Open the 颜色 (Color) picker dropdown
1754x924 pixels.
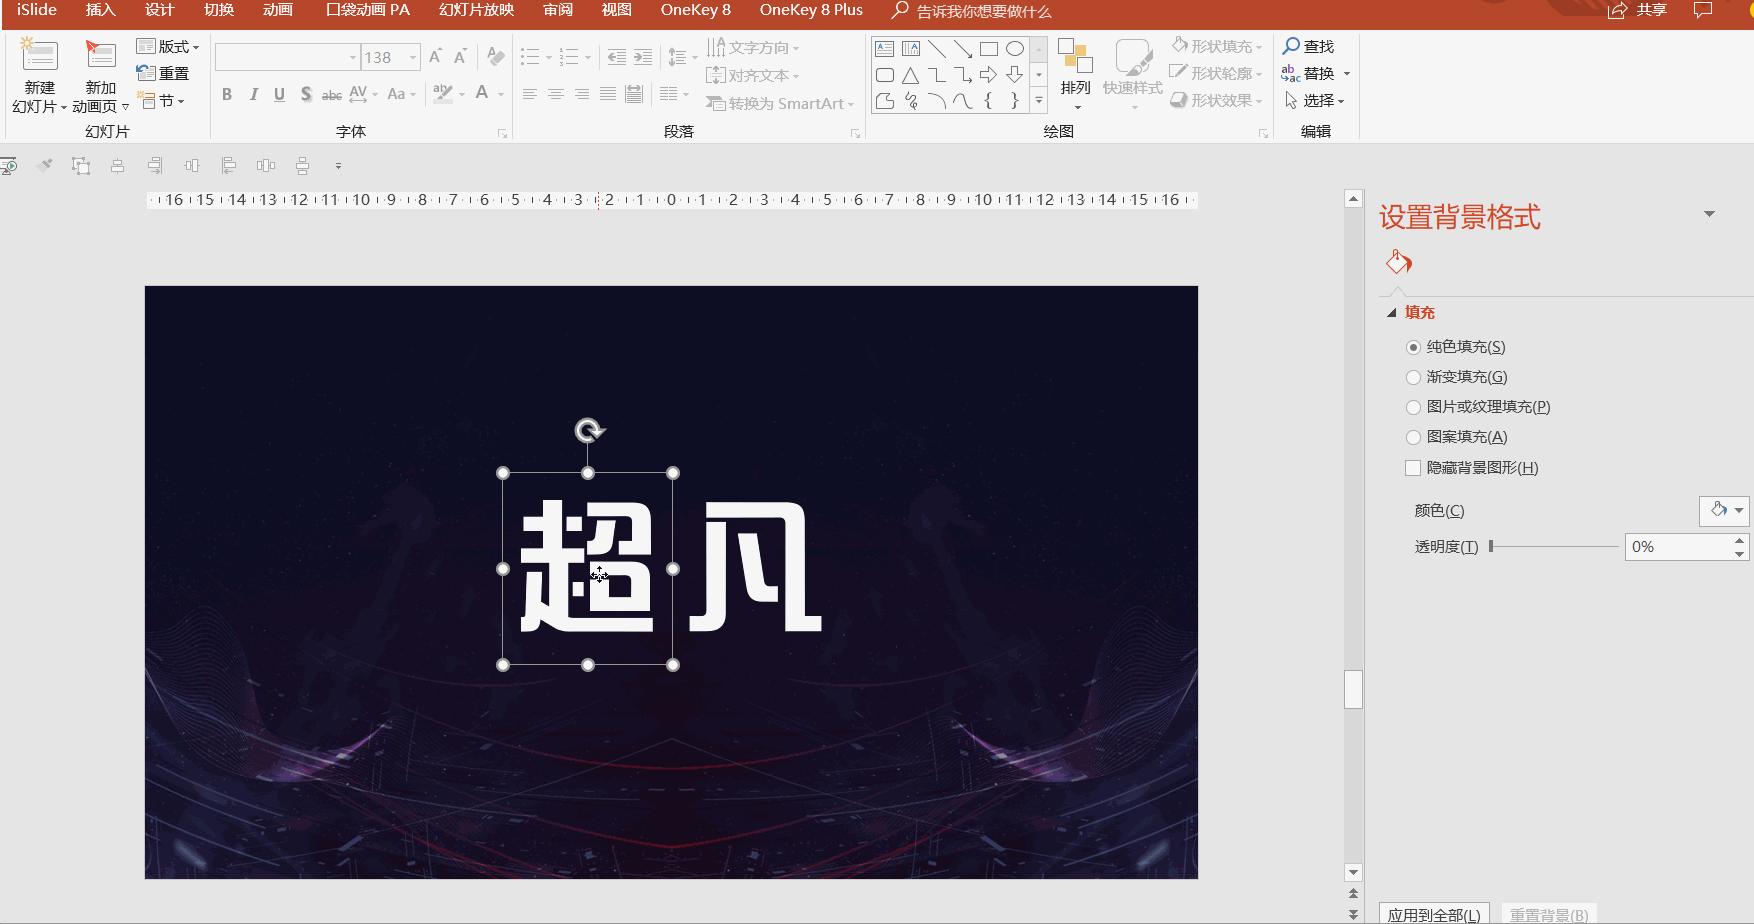point(1738,511)
